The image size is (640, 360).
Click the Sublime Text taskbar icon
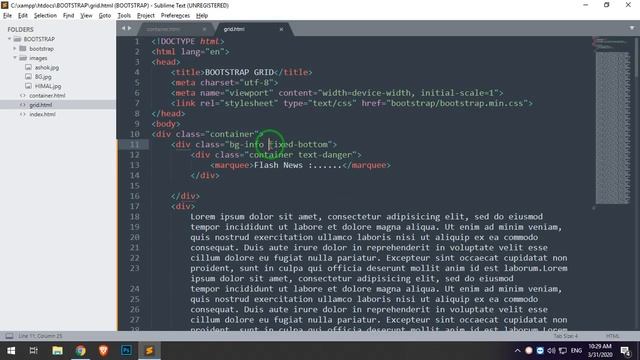point(149,351)
